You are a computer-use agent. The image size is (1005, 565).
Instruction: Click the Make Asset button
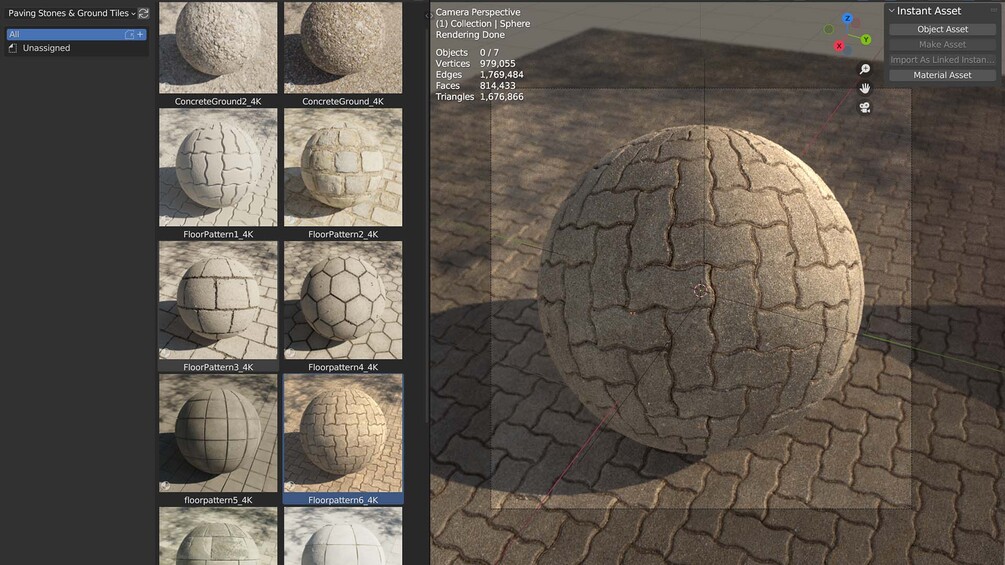(942, 44)
